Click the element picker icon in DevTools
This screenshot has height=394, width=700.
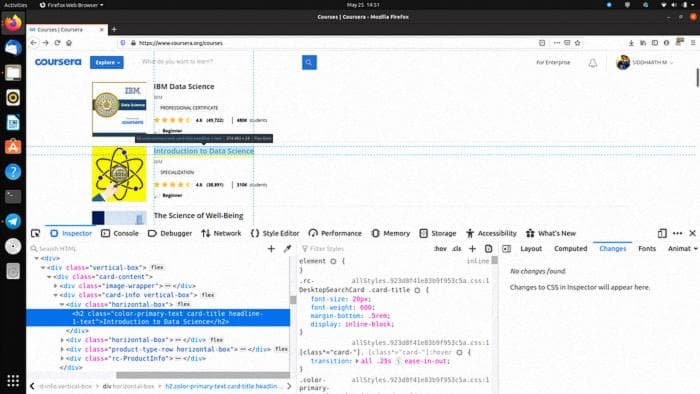[x=35, y=233]
